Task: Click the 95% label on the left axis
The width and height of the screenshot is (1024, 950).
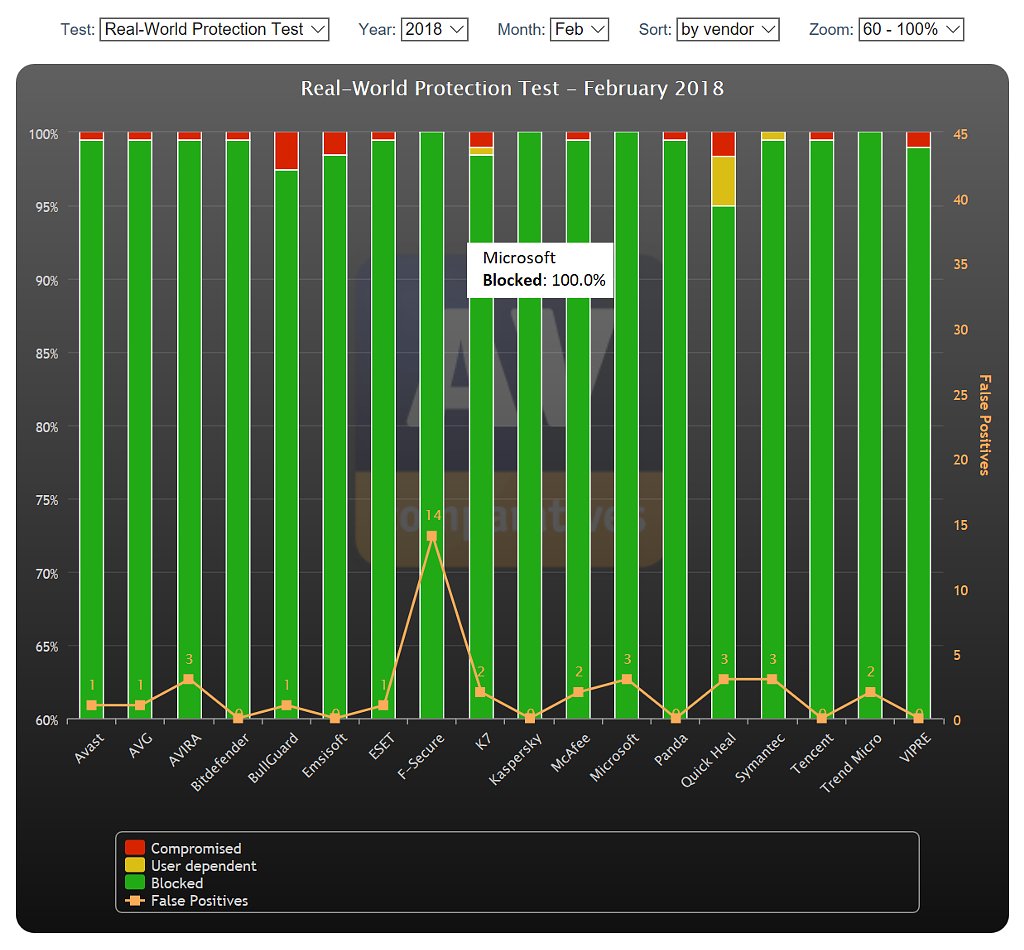Action: coord(47,207)
